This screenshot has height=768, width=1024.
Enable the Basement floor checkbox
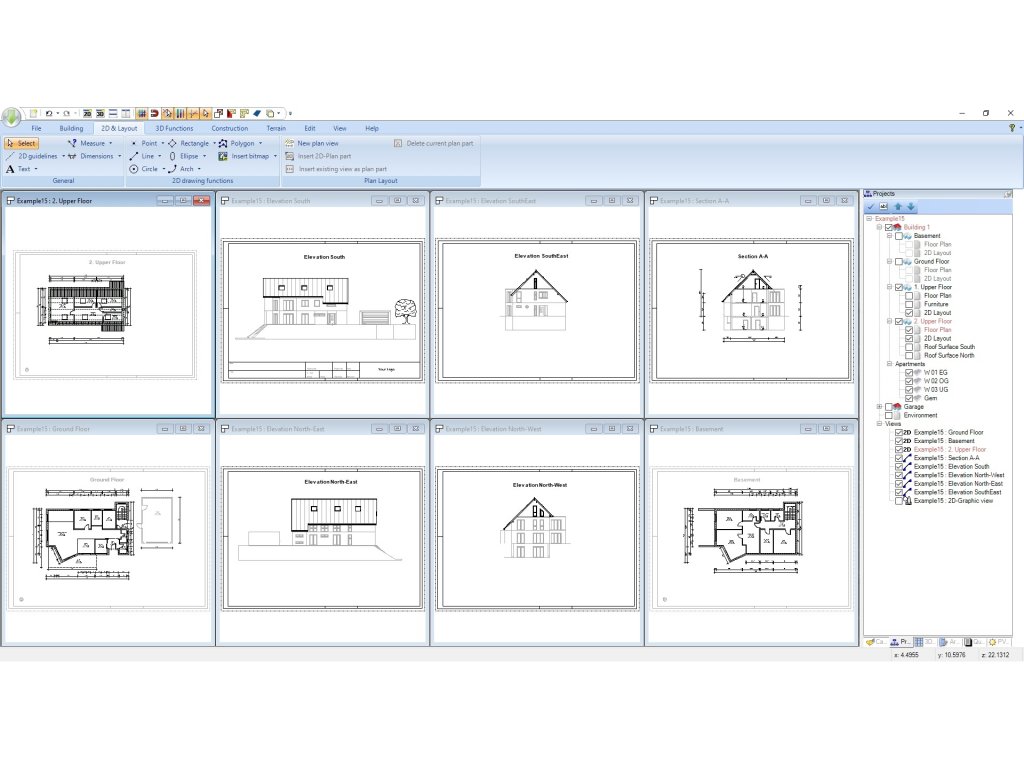(898, 236)
